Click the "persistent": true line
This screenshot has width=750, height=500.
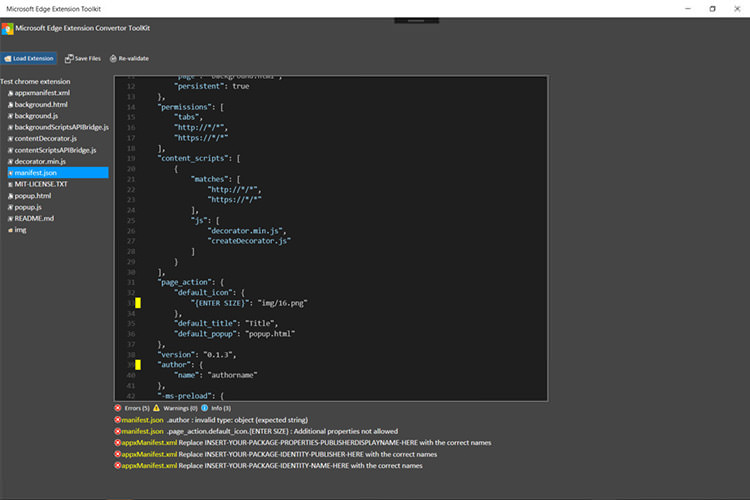point(212,86)
